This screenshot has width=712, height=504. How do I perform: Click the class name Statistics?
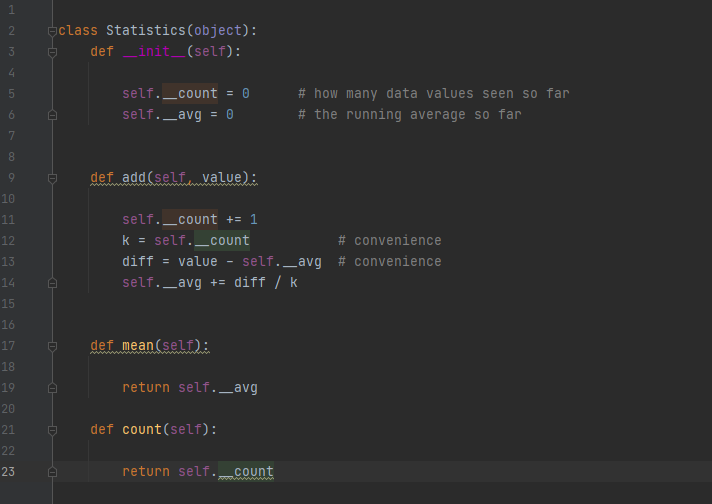point(146,30)
